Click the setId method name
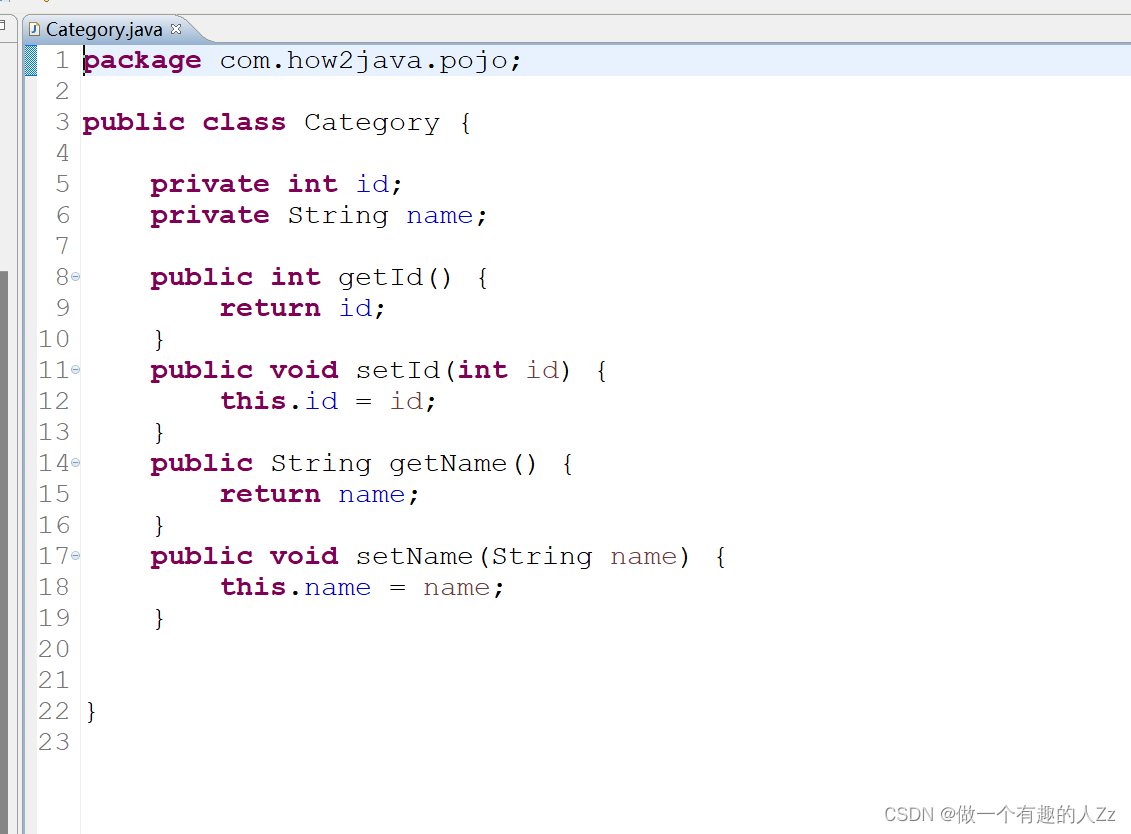 click(397, 371)
